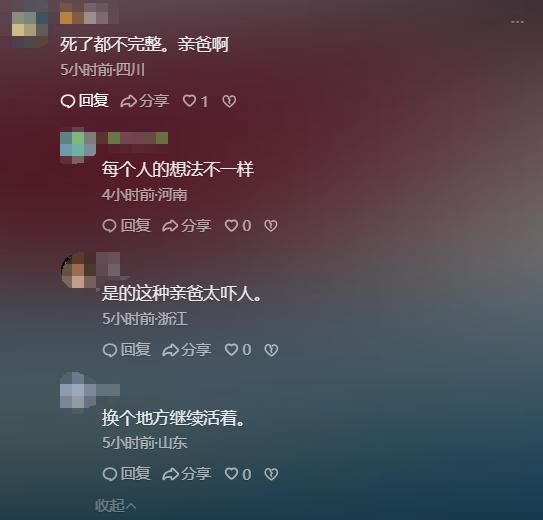Dislike the Shandong reply comment
Viewport: 543px width, 520px height.
coord(271,474)
